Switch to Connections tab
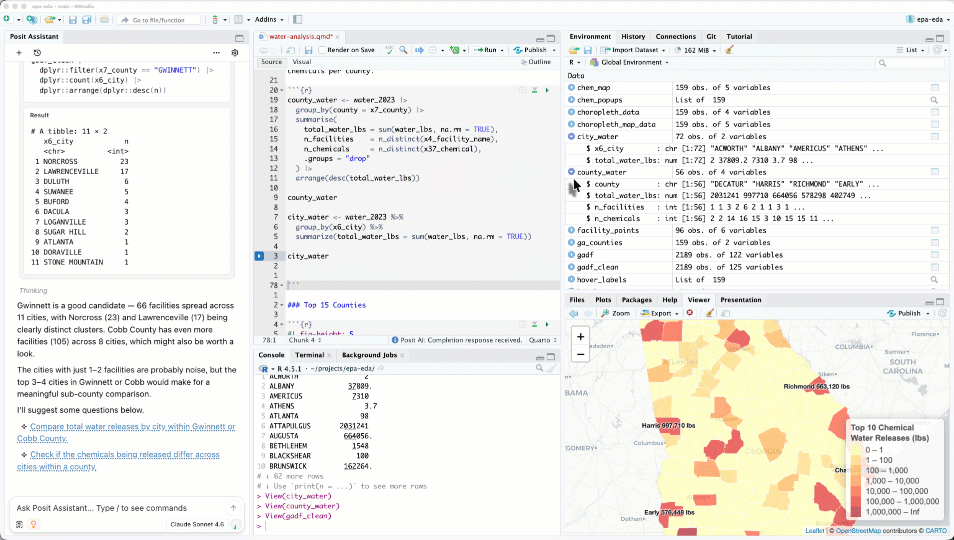The image size is (954, 540). tap(675, 36)
